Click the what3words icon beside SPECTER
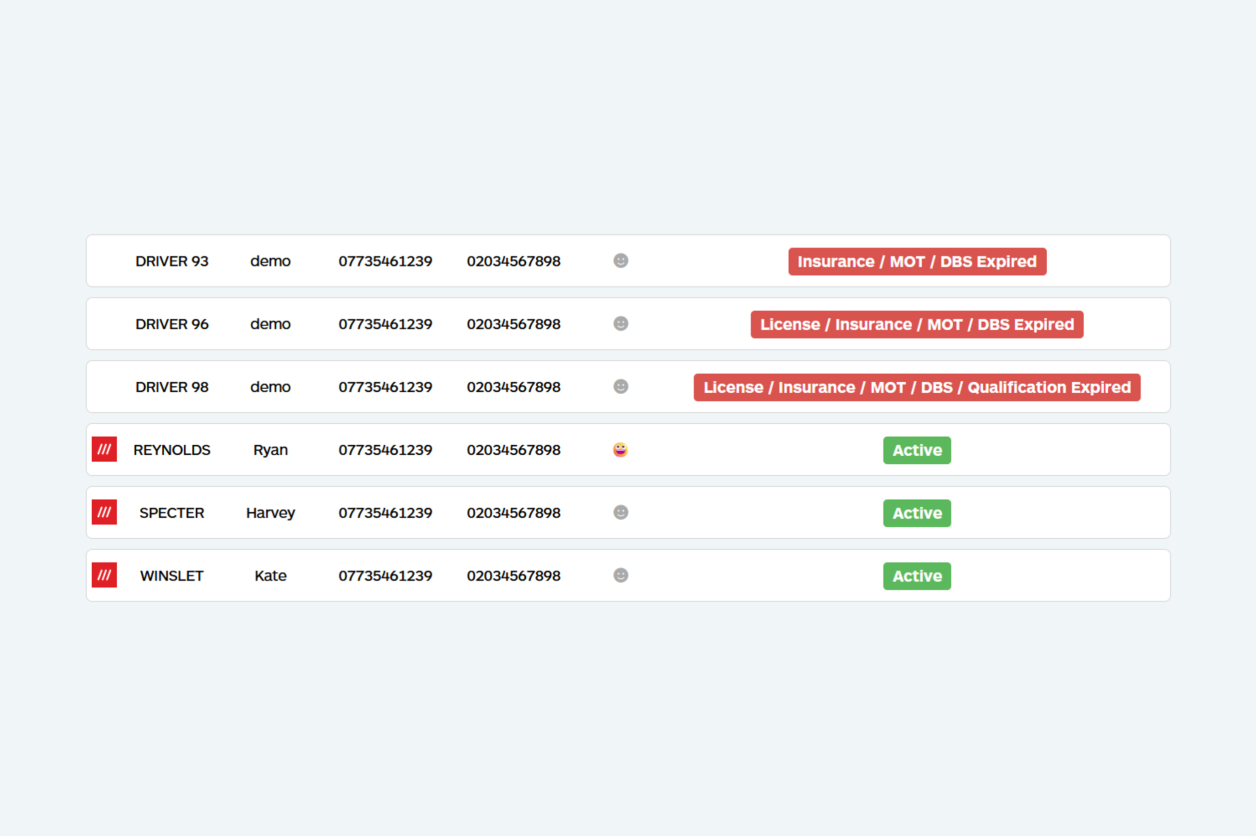This screenshot has height=836, width=1256. (x=104, y=513)
